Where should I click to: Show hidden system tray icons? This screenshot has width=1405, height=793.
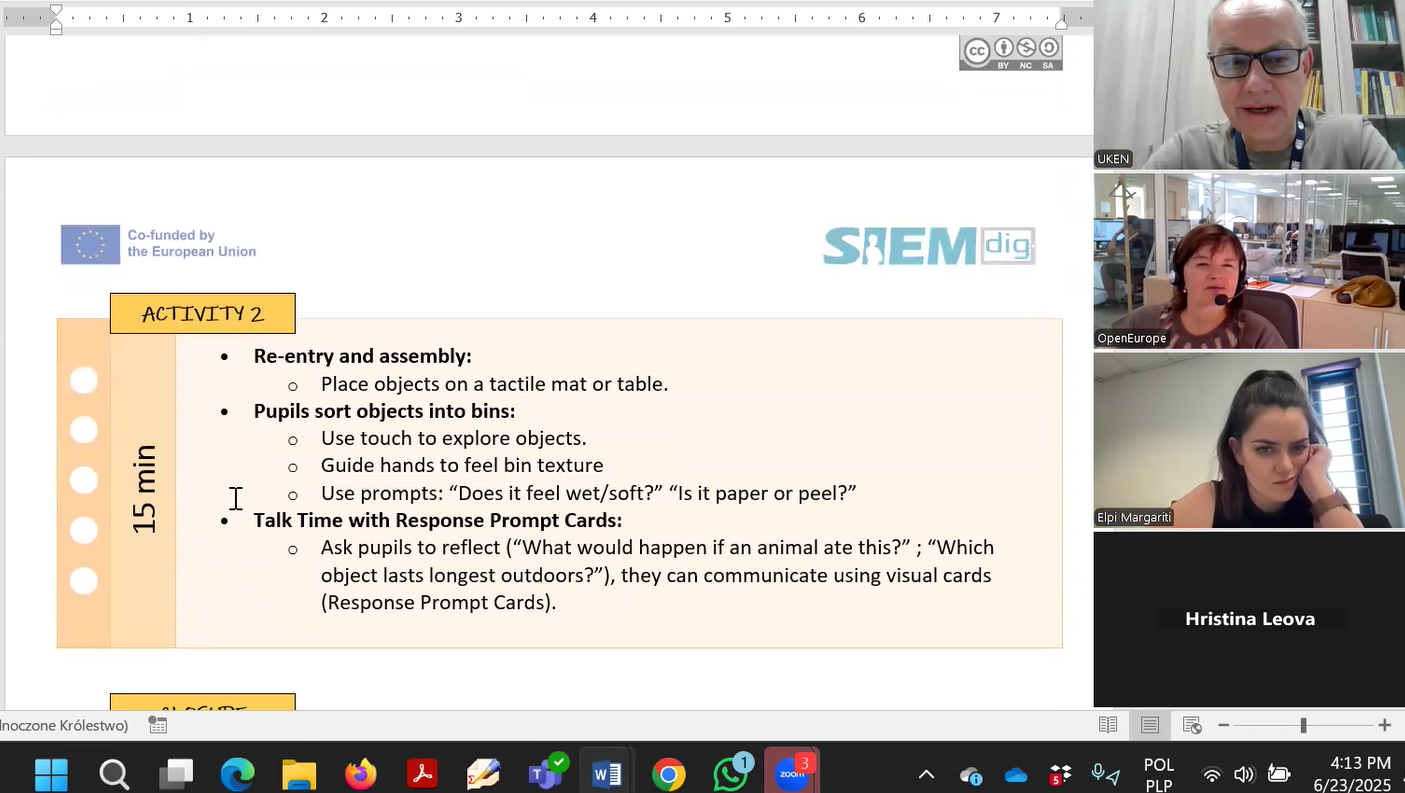pyautogui.click(x=926, y=774)
